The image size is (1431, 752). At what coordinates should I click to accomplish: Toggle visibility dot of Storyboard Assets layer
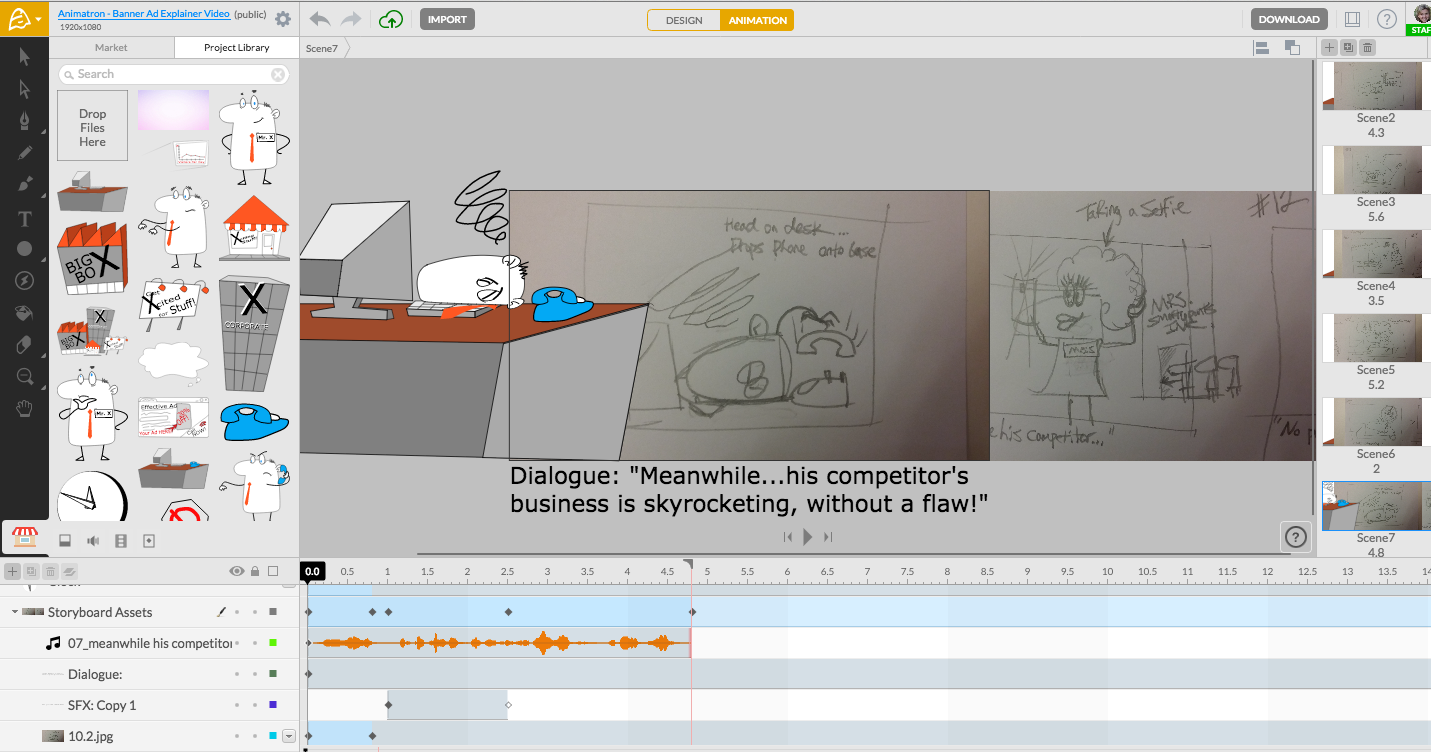pos(237,612)
